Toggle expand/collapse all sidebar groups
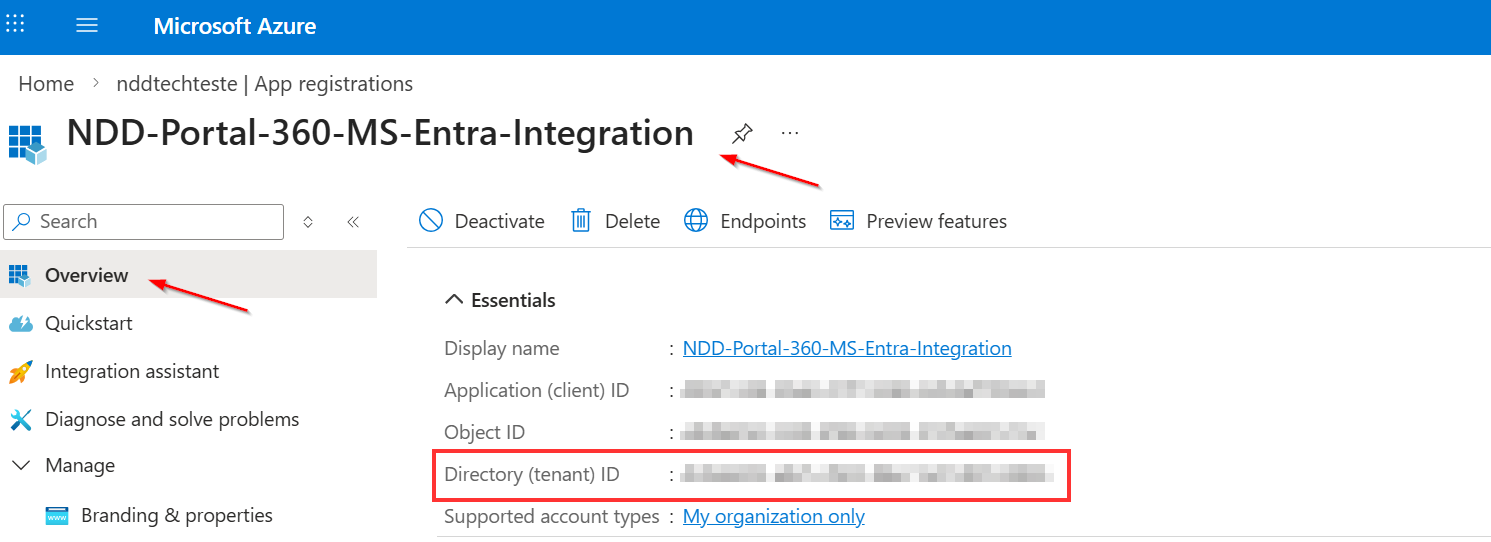 [x=308, y=222]
